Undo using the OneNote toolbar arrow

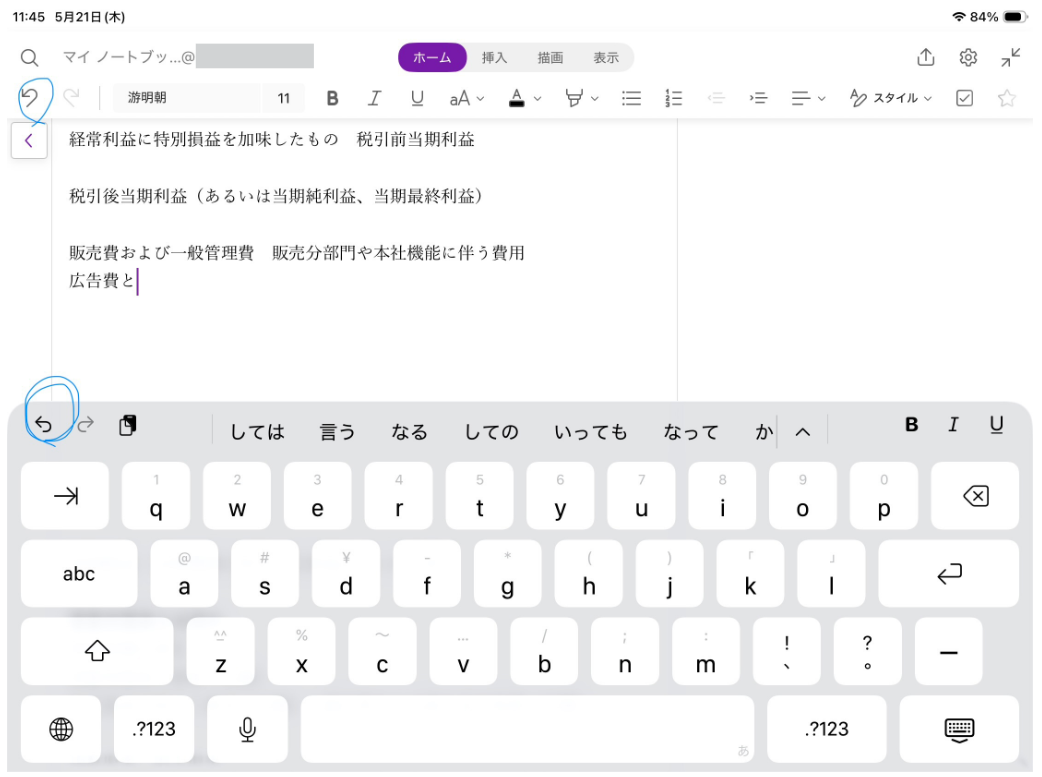(x=29, y=98)
